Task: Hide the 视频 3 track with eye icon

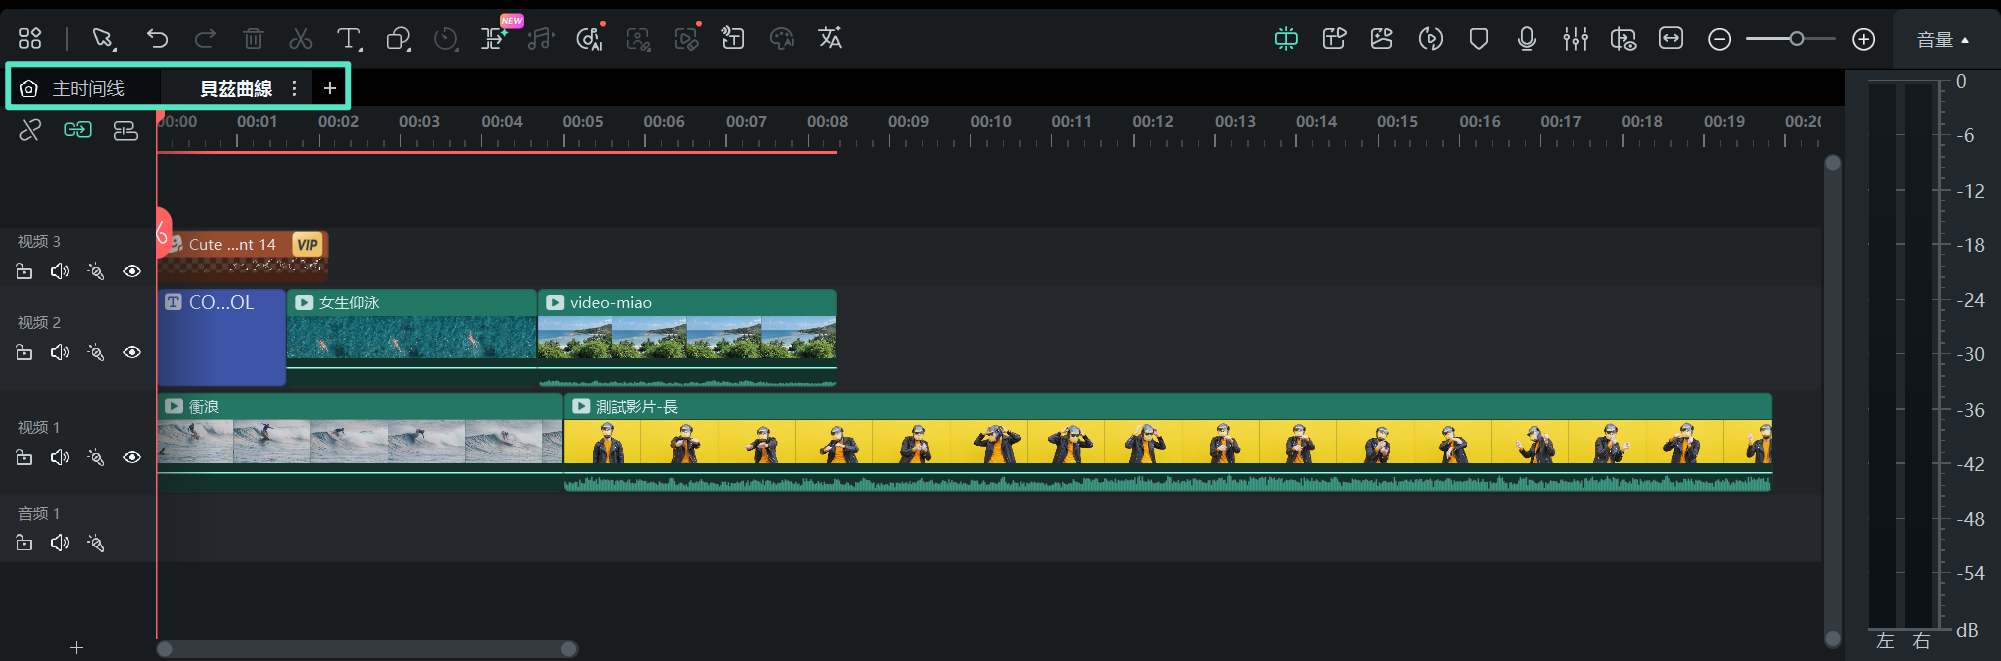Action: coord(132,272)
